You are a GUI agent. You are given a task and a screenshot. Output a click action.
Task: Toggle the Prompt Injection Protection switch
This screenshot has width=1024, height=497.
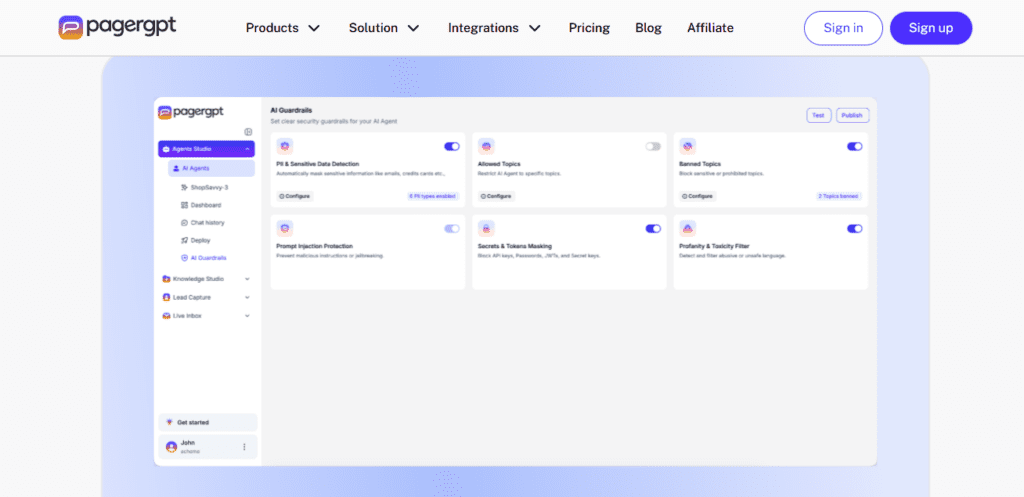click(452, 229)
